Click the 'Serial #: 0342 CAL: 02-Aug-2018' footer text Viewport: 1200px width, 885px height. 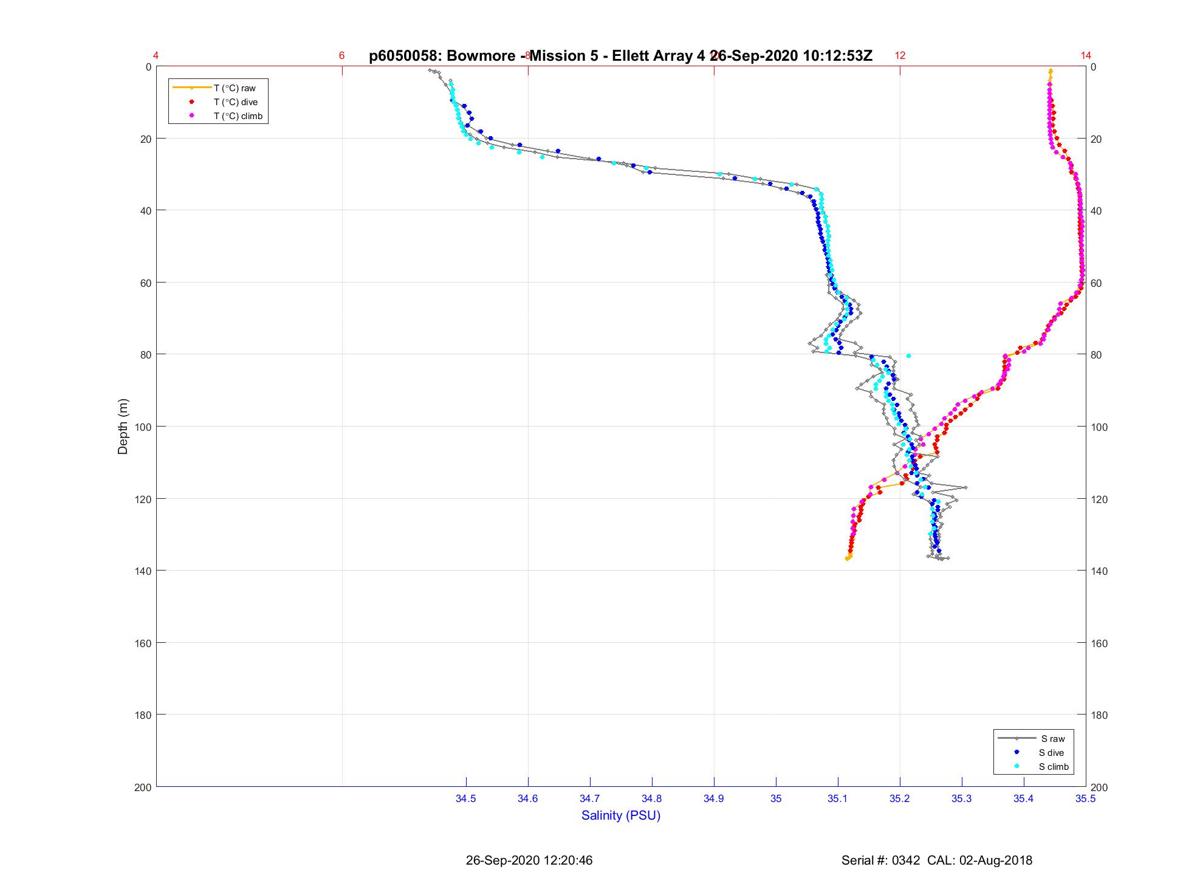937,860
